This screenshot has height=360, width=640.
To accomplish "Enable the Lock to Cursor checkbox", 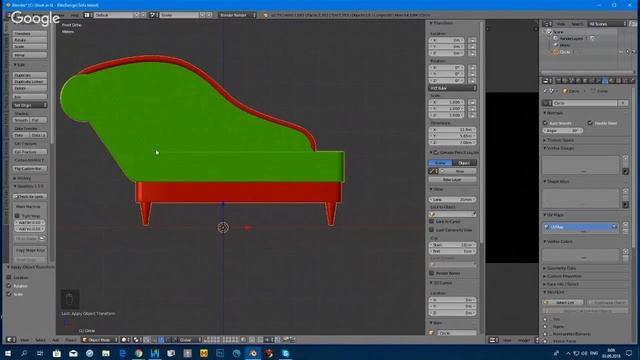I will point(431,221).
